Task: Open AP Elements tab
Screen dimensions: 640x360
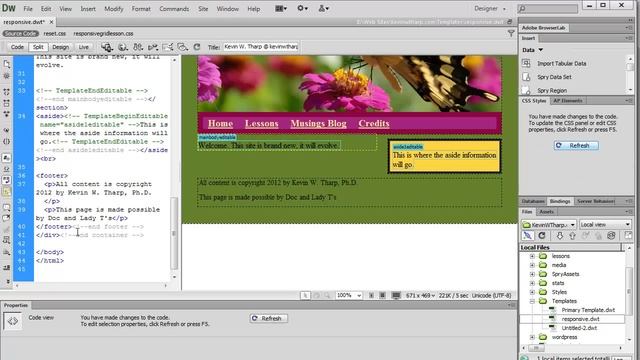Action: click(x=568, y=100)
